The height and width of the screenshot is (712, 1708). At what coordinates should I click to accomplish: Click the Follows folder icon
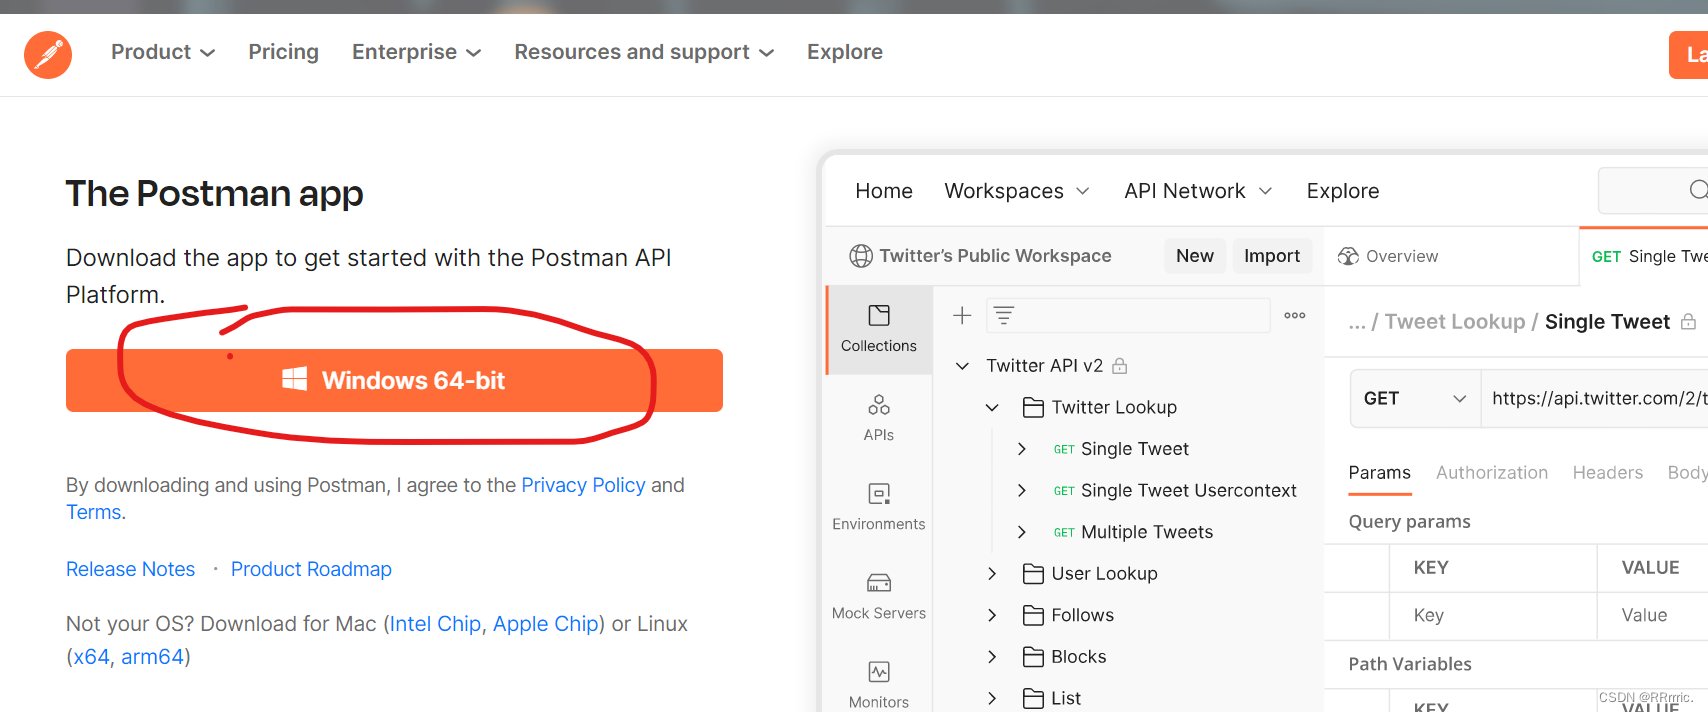click(1033, 615)
